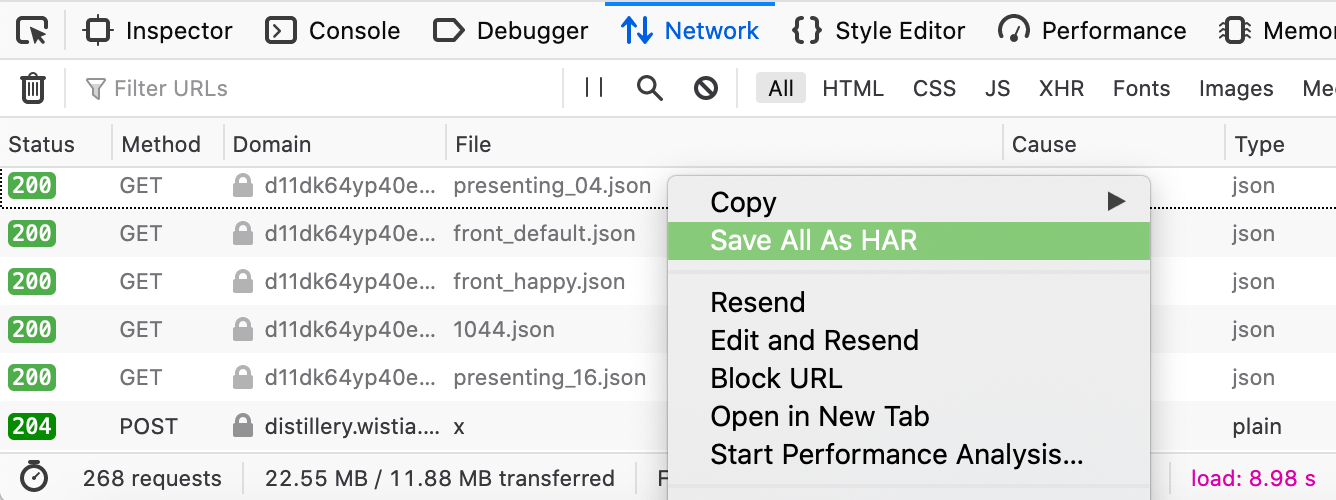Click the element picker icon
The height and width of the screenshot is (500, 1336).
(33, 31)
